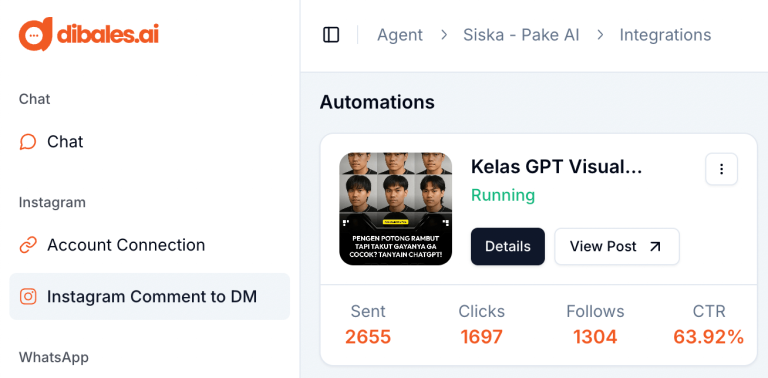
Task: Click the dibales.ai logo icon
Action: 35,34
